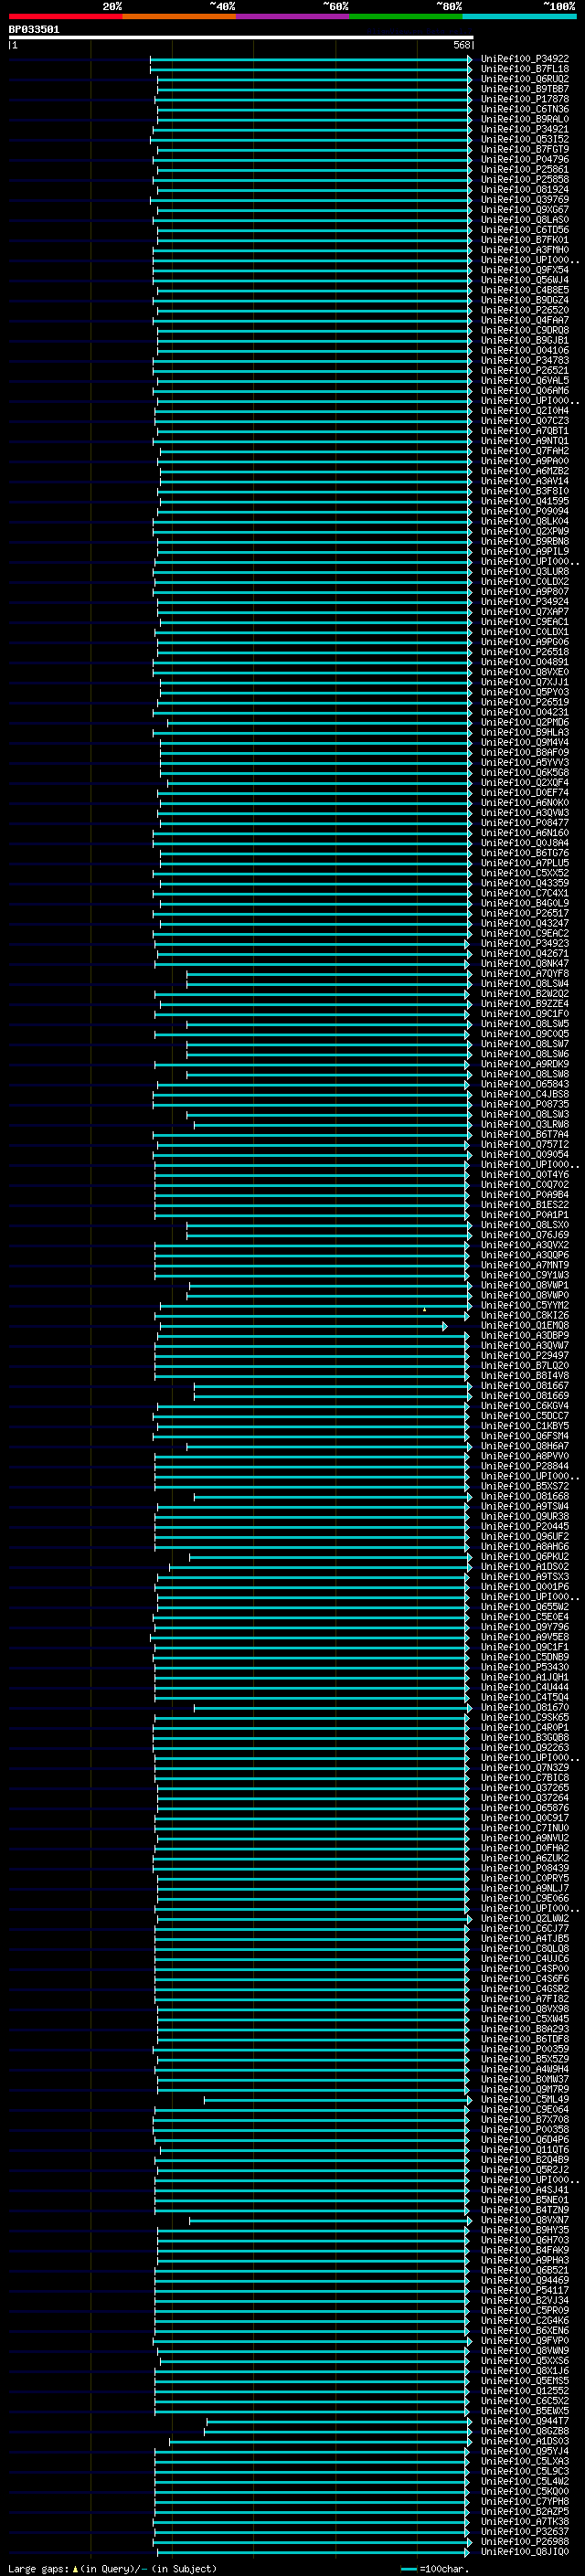Click hit label UniRef100_B8I4V8
Viewport: 585px width, 2576px height.
524,1376
